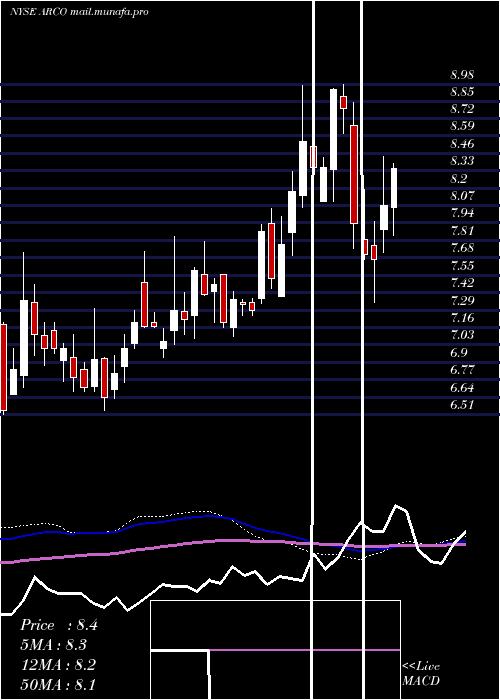Image resolution: width=500 pixels, height=700 pixels.
Task: Click the 6.51 price axis label
Action: (462, 404)
